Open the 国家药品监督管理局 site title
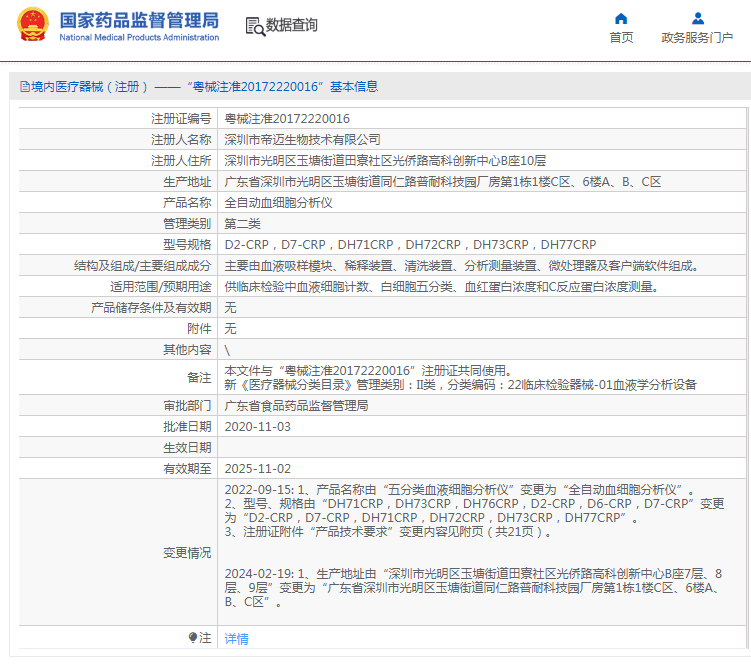Image resolution: width=751 pixels, height=665 pixels. (x=139, y=21)
